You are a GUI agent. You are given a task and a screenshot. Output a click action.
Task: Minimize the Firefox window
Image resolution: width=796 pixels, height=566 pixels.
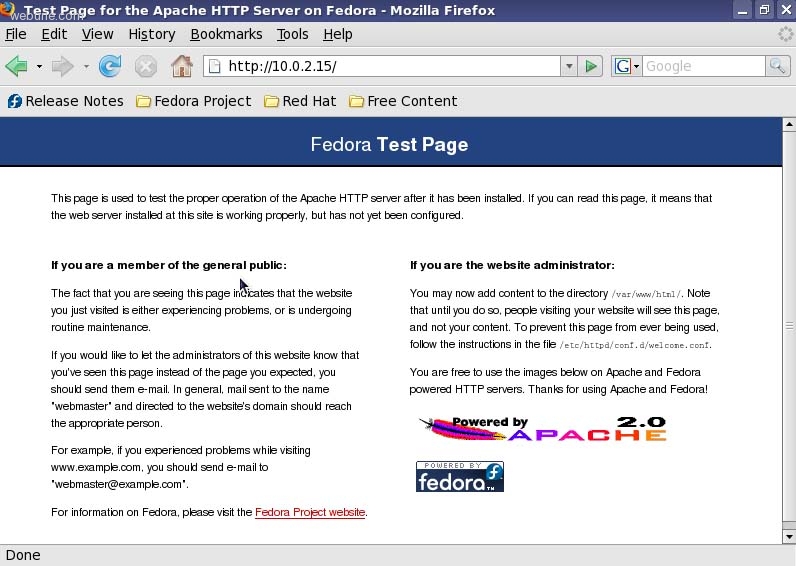point(742,10)
